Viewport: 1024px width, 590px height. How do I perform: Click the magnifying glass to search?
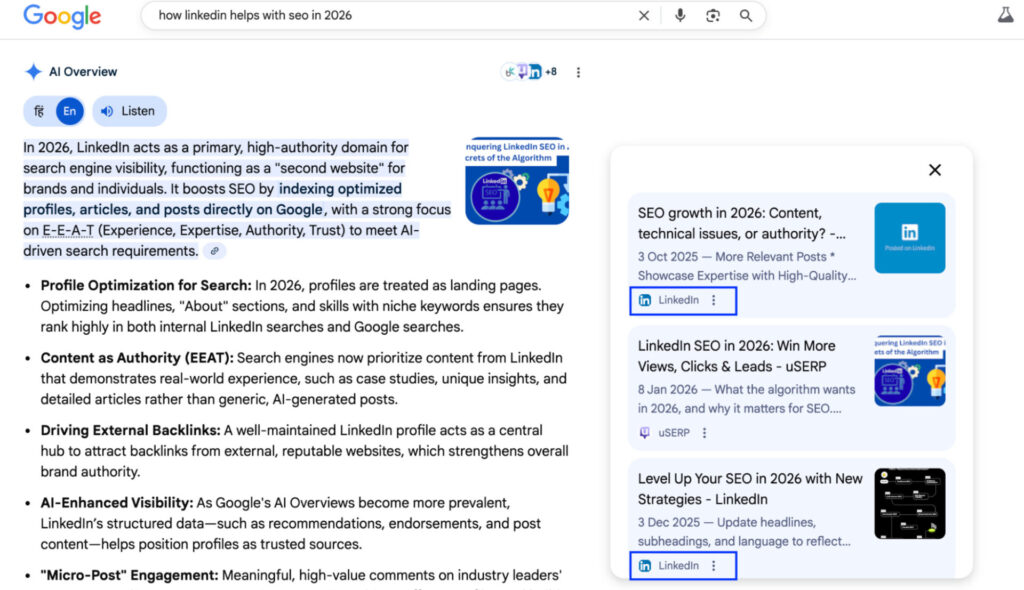pos(744,16)
